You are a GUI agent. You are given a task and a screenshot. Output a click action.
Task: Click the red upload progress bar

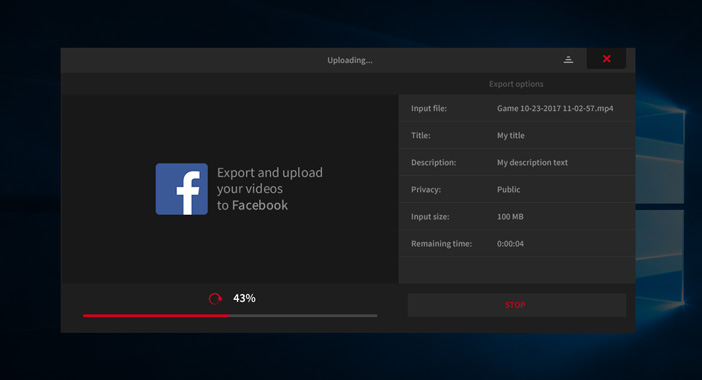[x=230, y=316]
